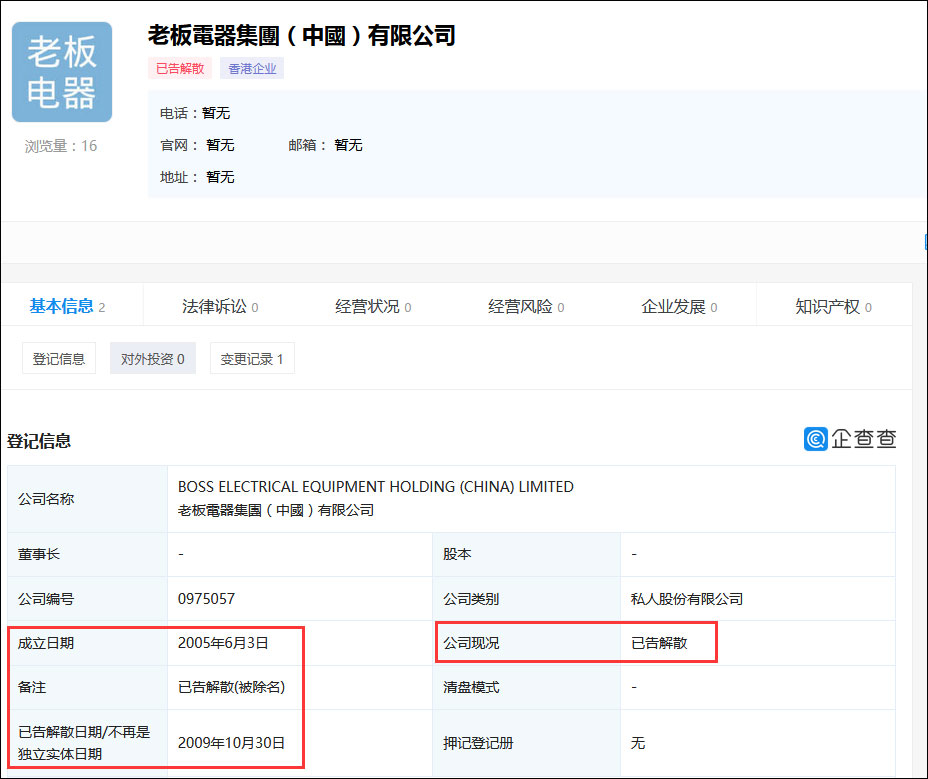Click the company number 0975057
The width and height of the screenshot is (928, 779).
coord(207,598)
